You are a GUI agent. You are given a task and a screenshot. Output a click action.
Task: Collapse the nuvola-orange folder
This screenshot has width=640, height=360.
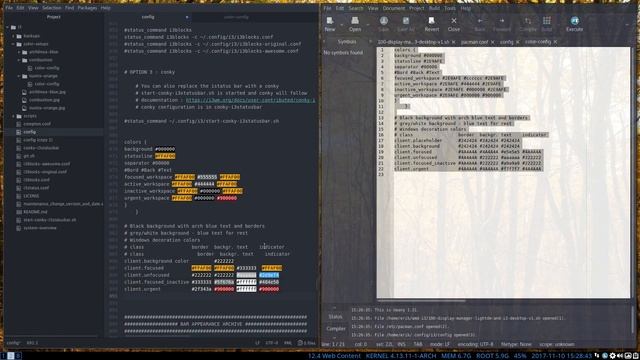coord(19,76)
